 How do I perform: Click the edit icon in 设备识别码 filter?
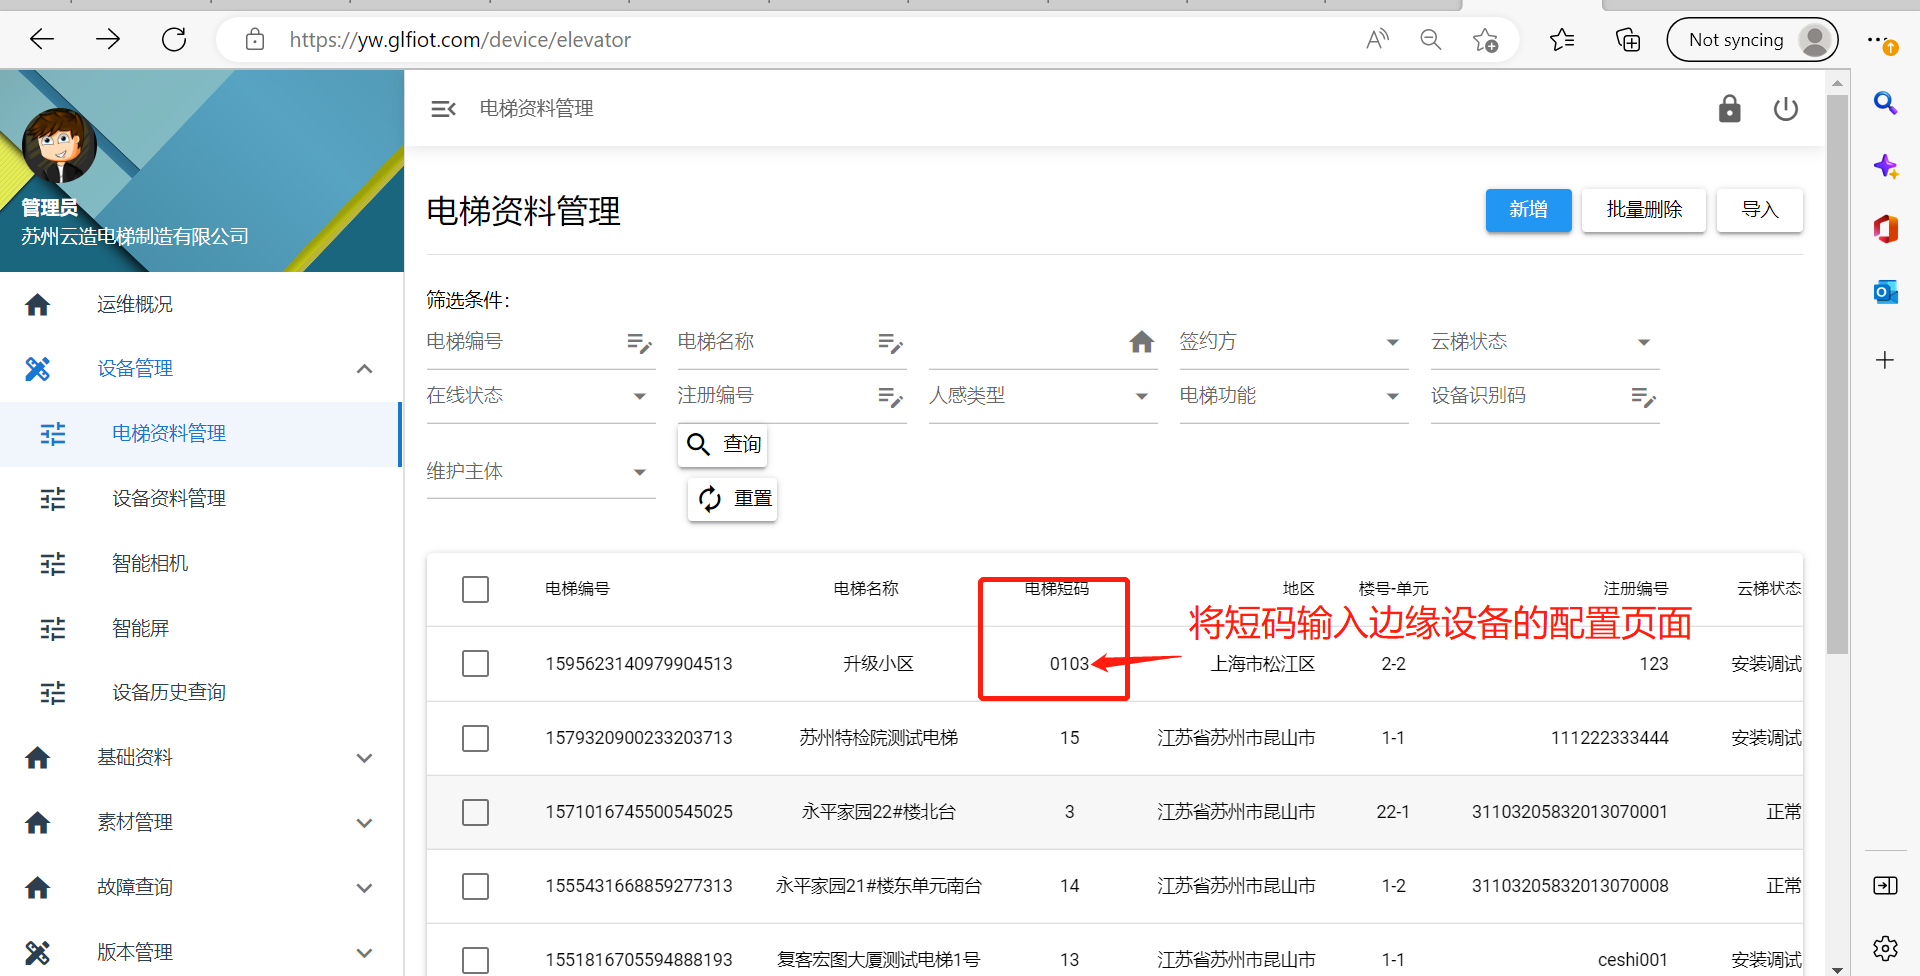pos(1642,397)
